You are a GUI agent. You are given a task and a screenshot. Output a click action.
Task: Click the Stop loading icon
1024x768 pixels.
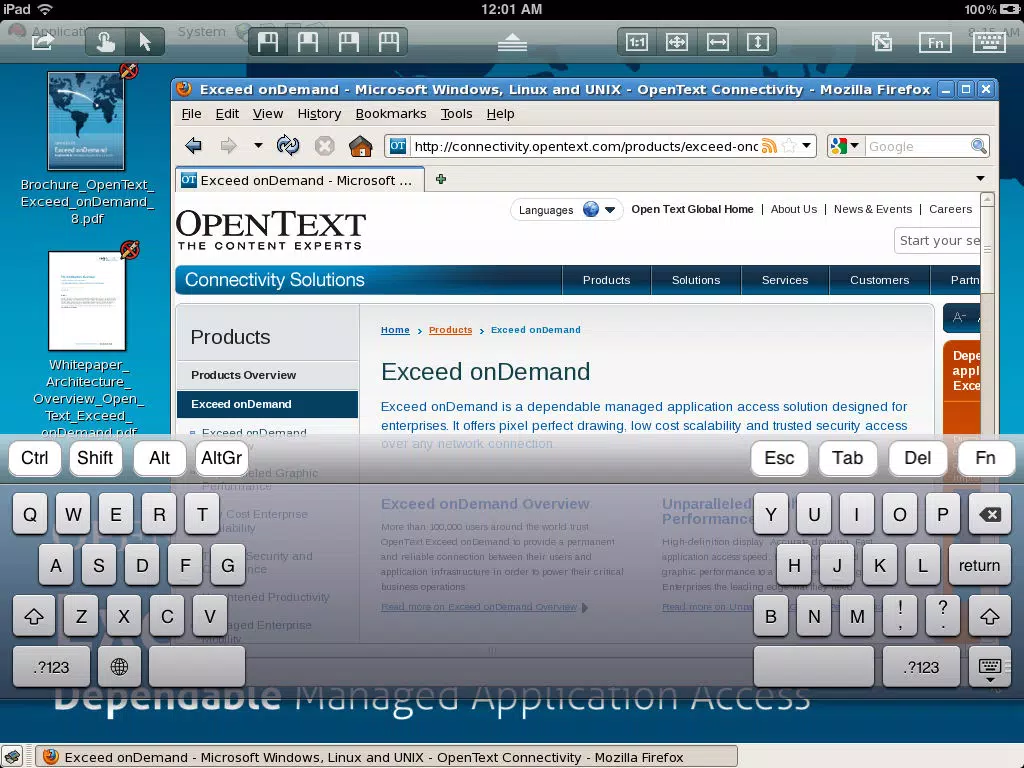click(x=325, y=146)
